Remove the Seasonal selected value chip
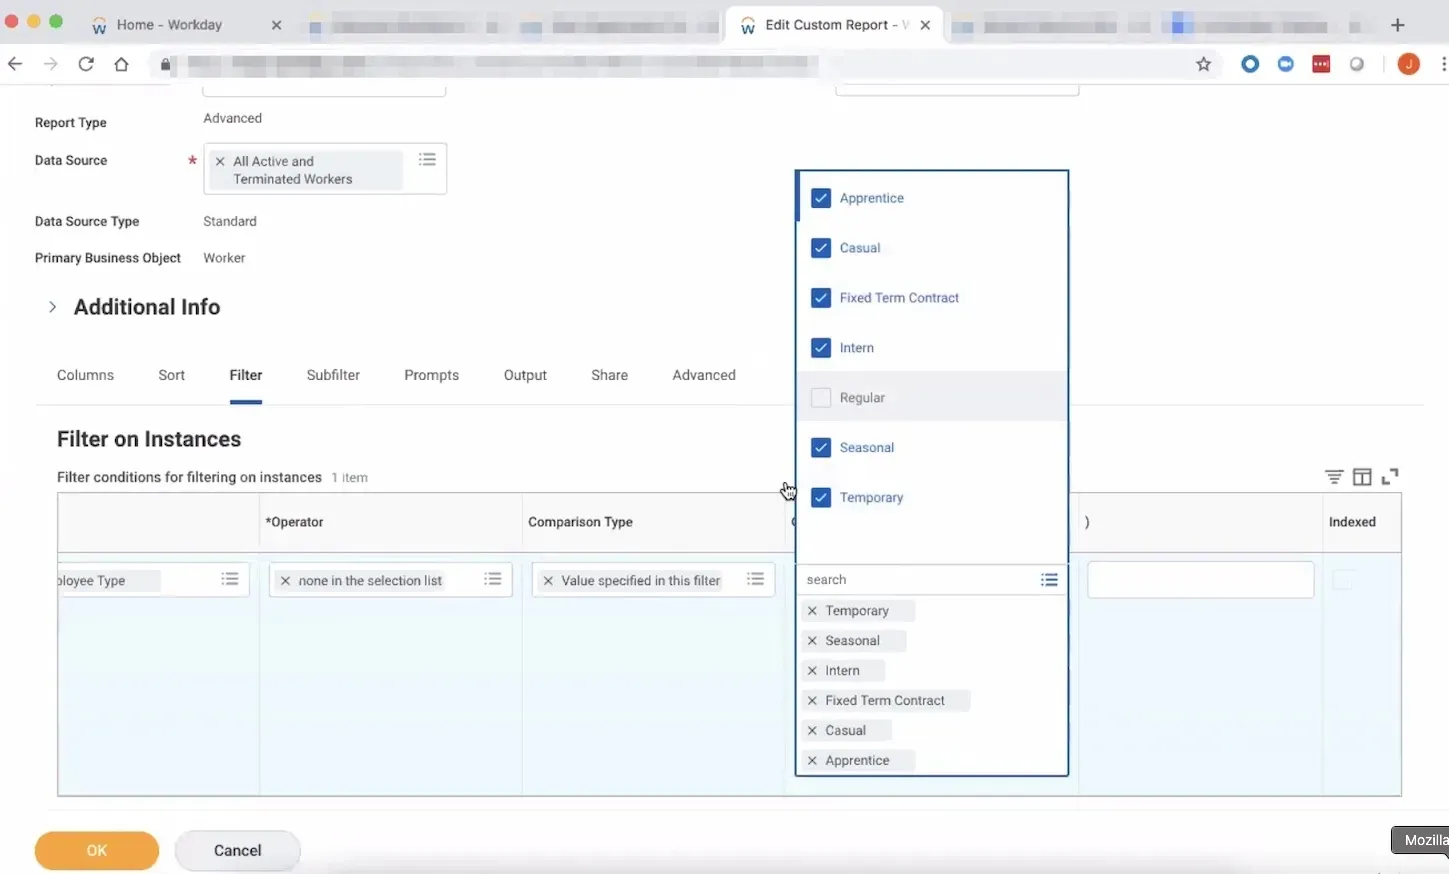1449x874 pixels. (x=812, y=641)
